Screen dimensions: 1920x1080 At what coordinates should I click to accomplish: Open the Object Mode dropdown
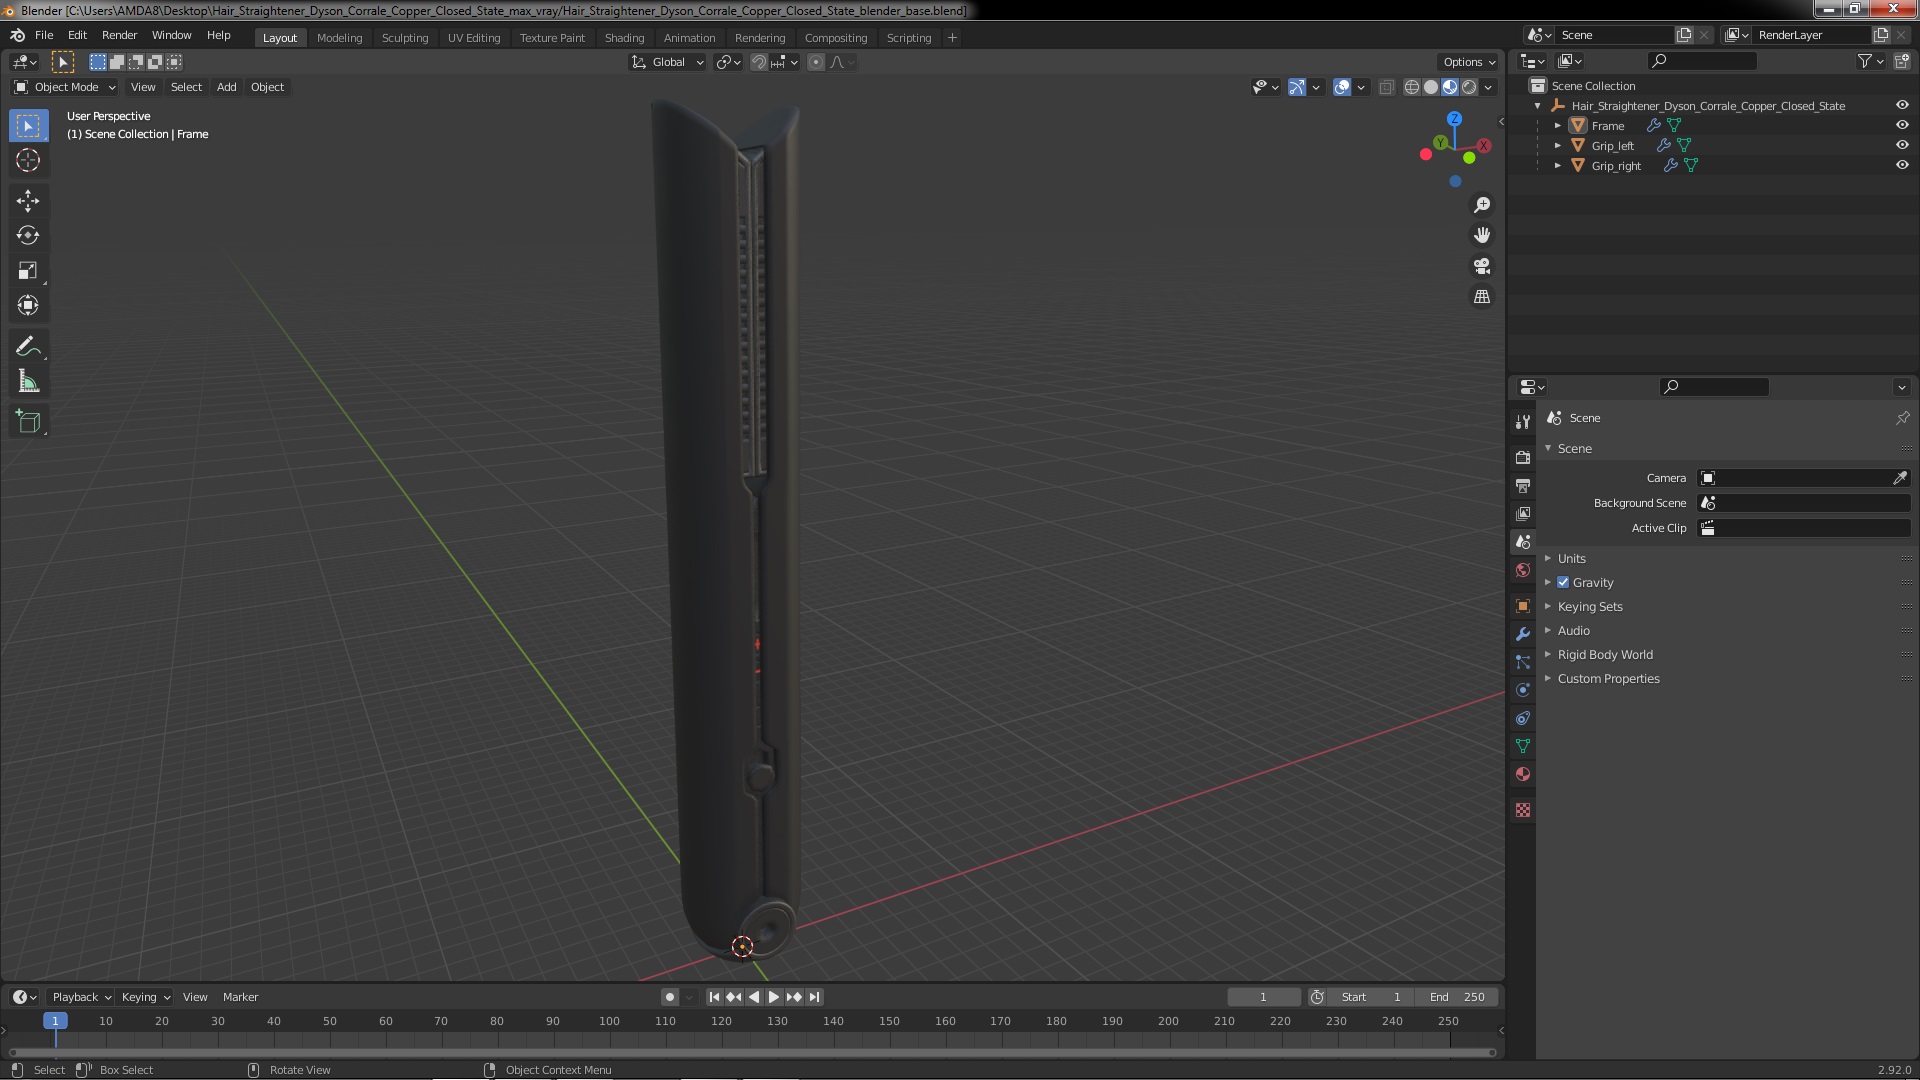(x=65, y=87)
